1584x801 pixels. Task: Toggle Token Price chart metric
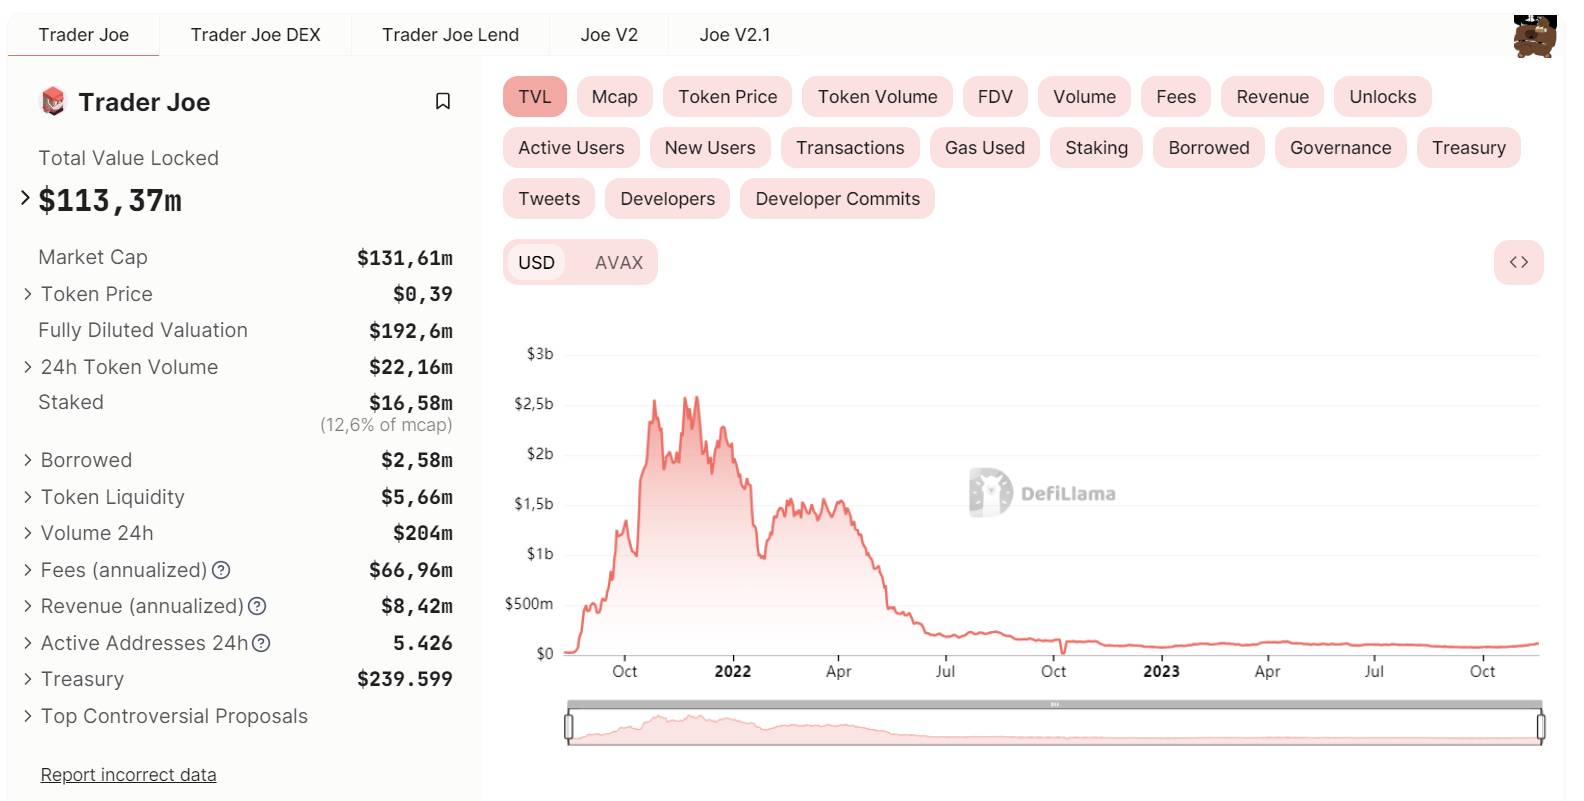point(727,97)
